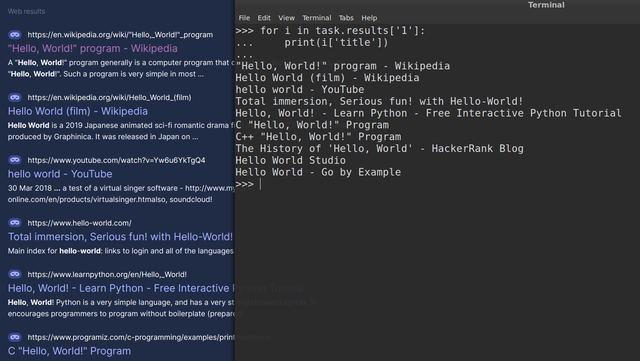Click link icon beside the YouTube watch URL
The image size is (640, 361).
[15, 160]
